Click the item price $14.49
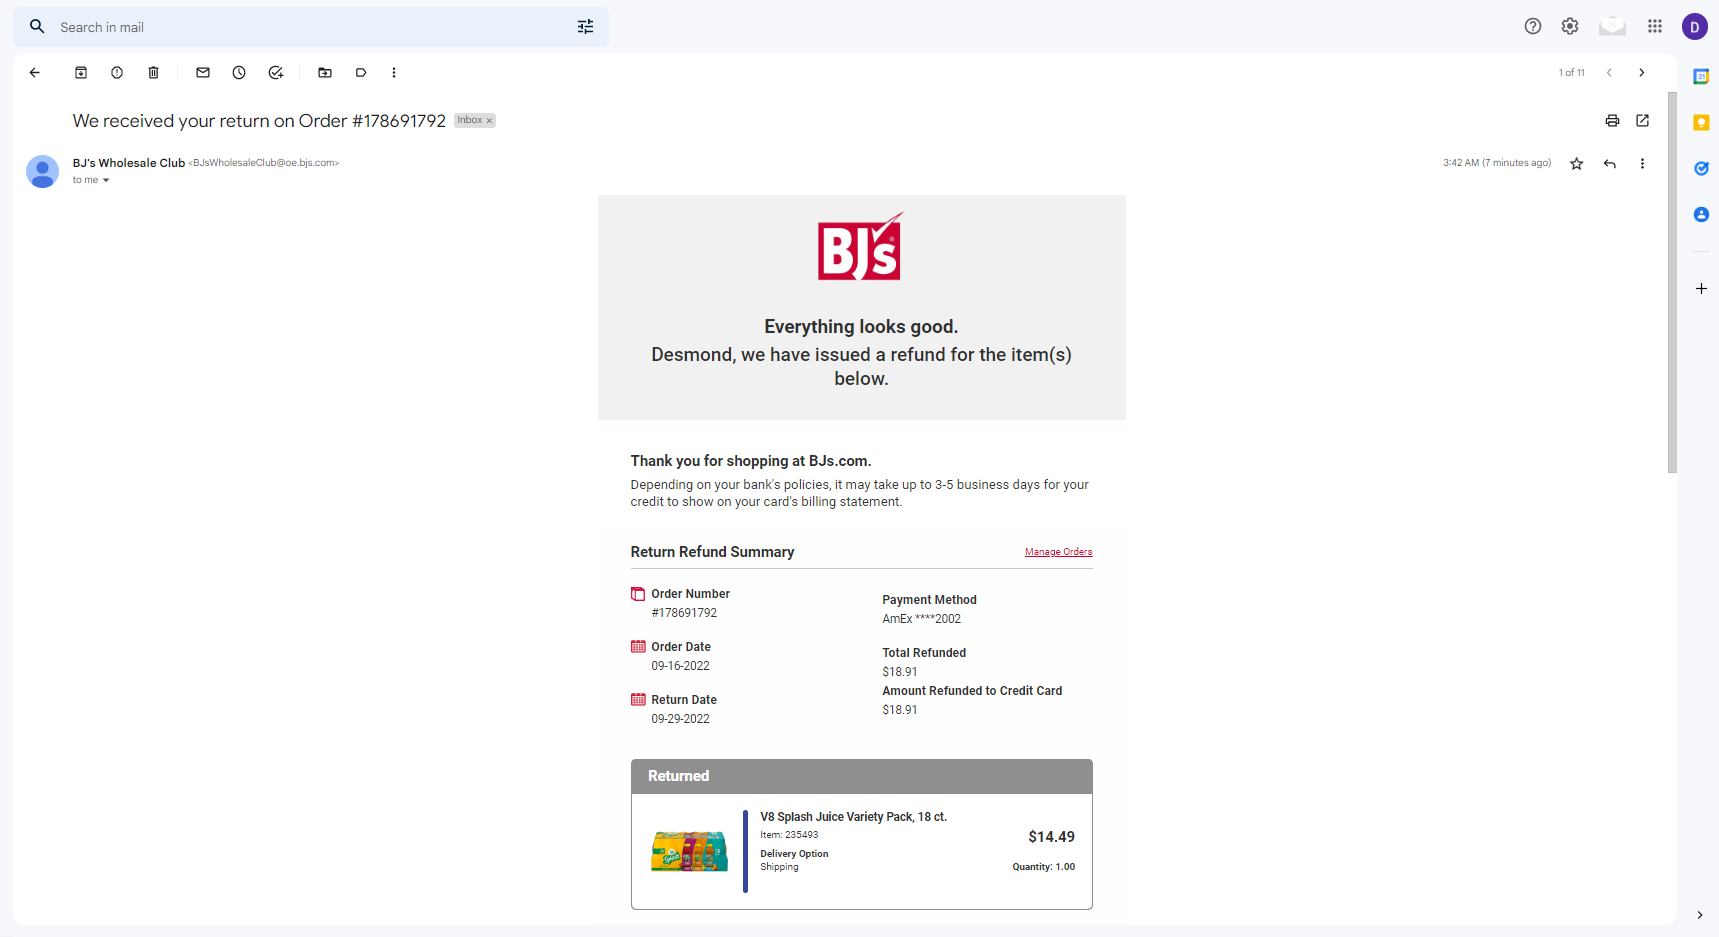 click(1051, 837)
